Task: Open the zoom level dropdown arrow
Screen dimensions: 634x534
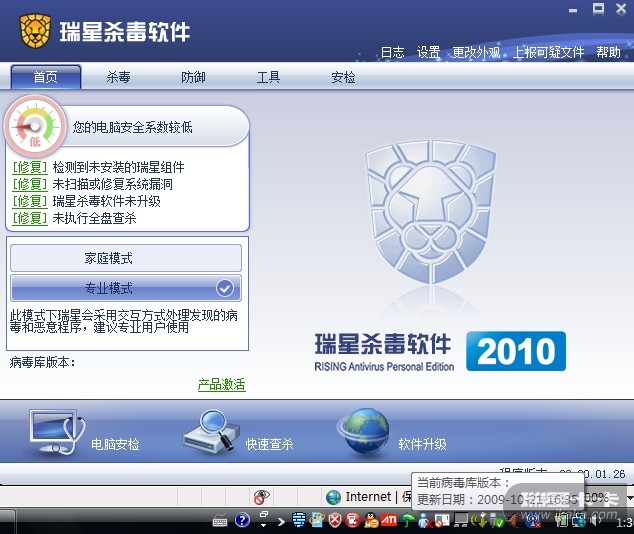Action: [x=630, y=498]
